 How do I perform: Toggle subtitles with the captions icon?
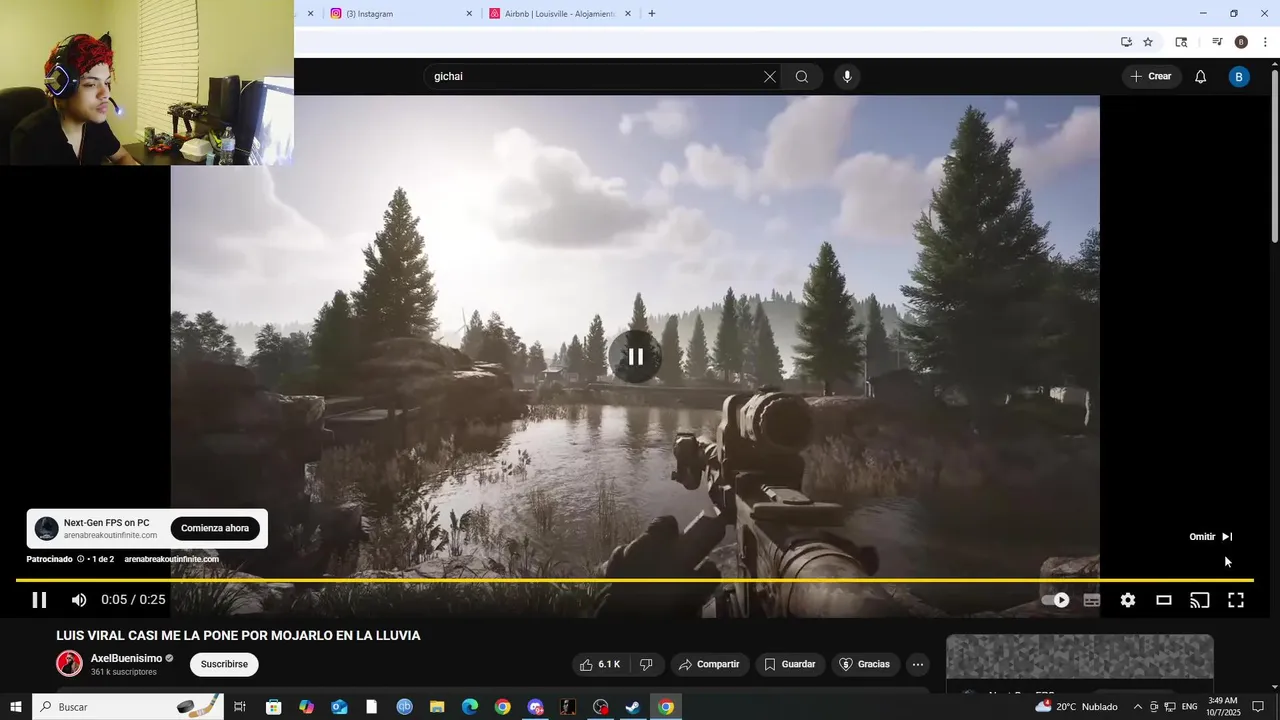[x=1092, y=600]
